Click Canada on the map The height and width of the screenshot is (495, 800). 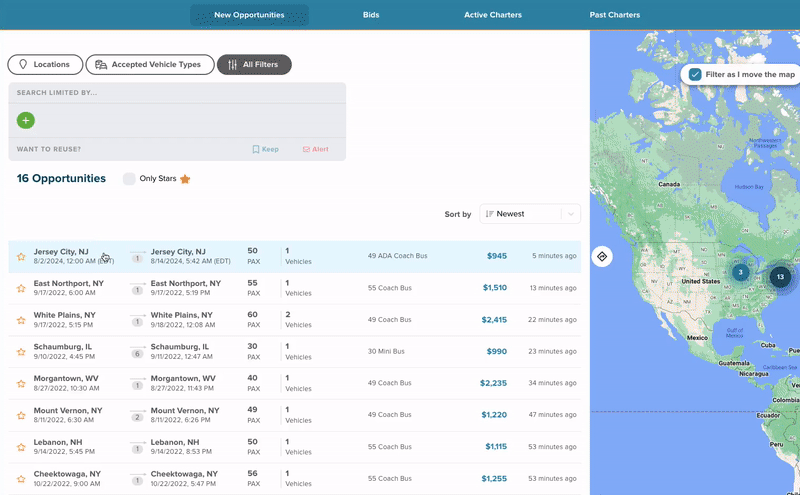click(x=669, y=184)
